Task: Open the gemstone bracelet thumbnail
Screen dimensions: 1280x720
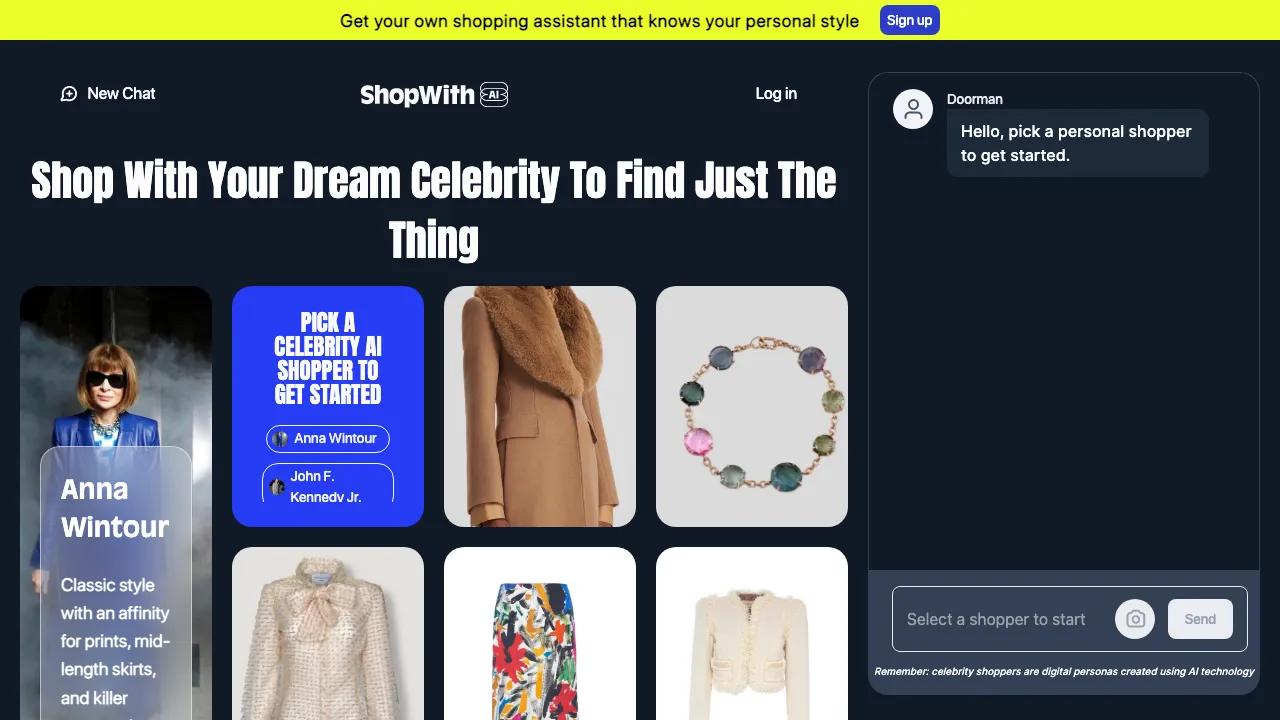Action: [752, 406]
